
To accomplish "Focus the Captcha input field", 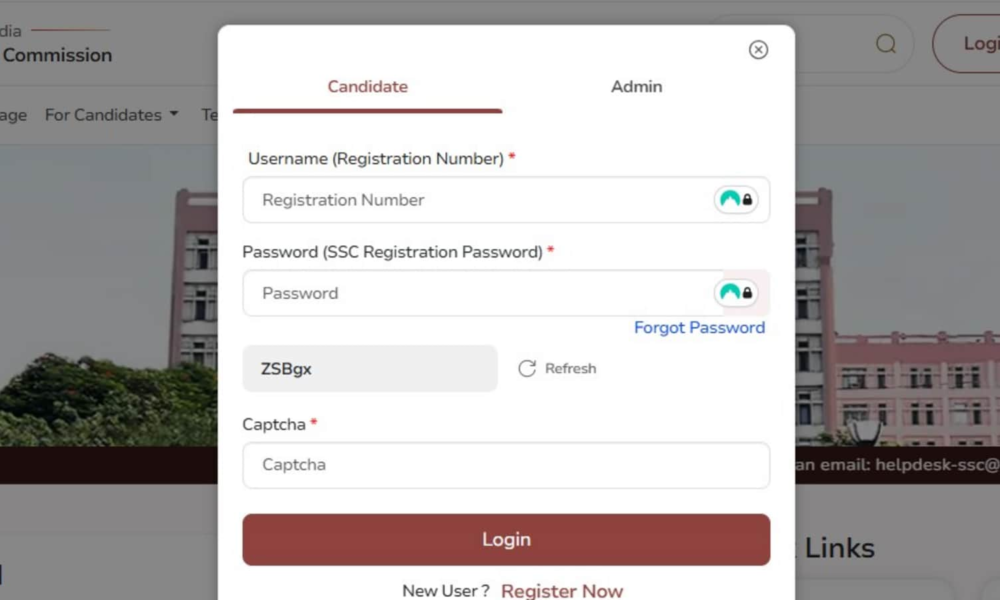I will coord(506,465).
